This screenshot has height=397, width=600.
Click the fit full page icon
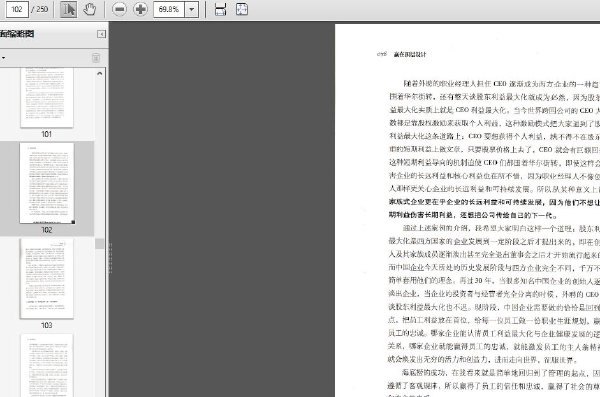tap(242, 9)
